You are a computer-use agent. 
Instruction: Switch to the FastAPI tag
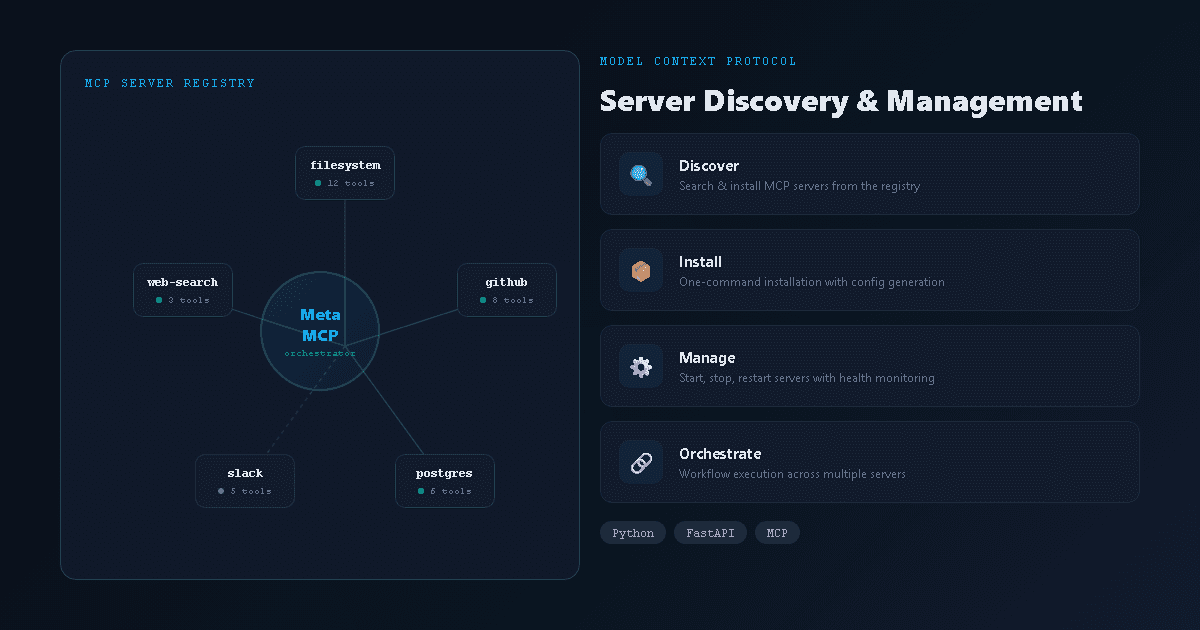pos(710,532)
